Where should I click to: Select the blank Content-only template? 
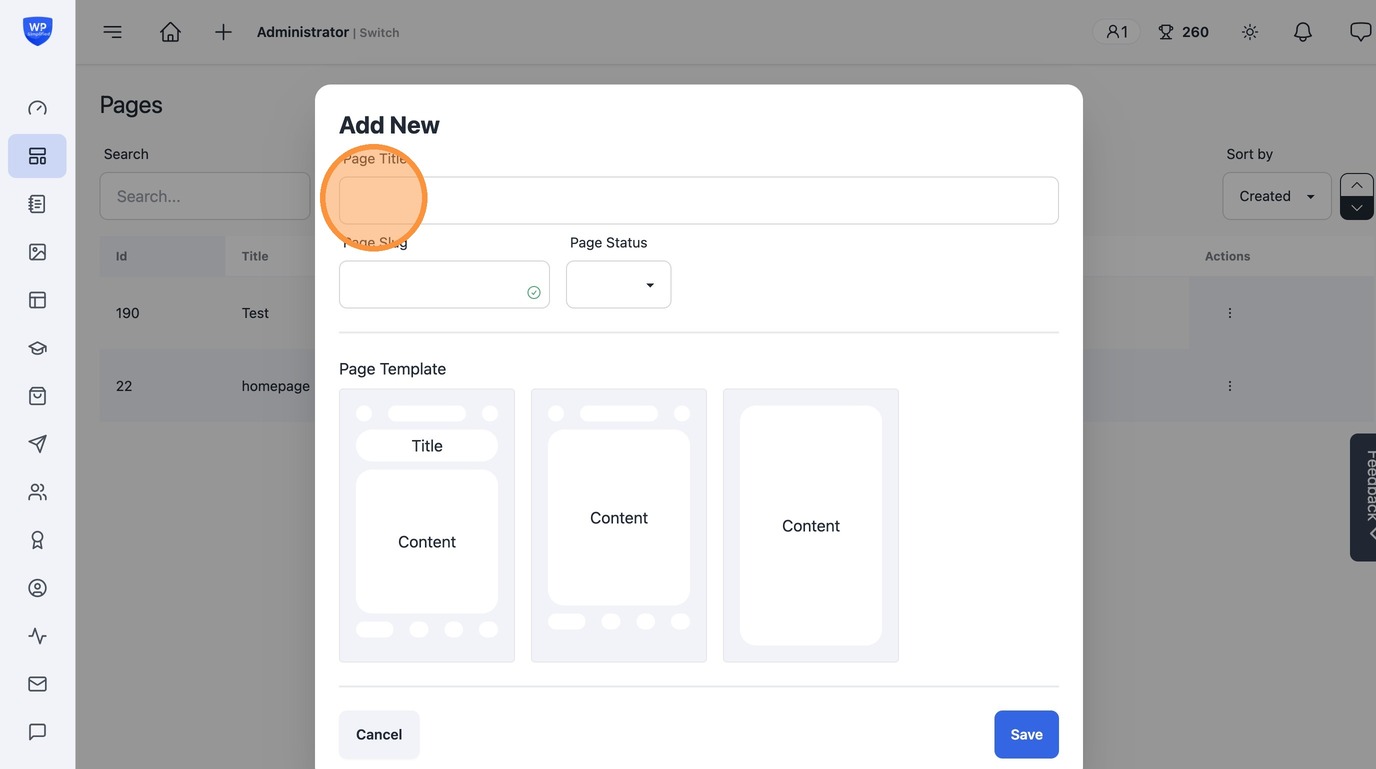pos(811,525)
